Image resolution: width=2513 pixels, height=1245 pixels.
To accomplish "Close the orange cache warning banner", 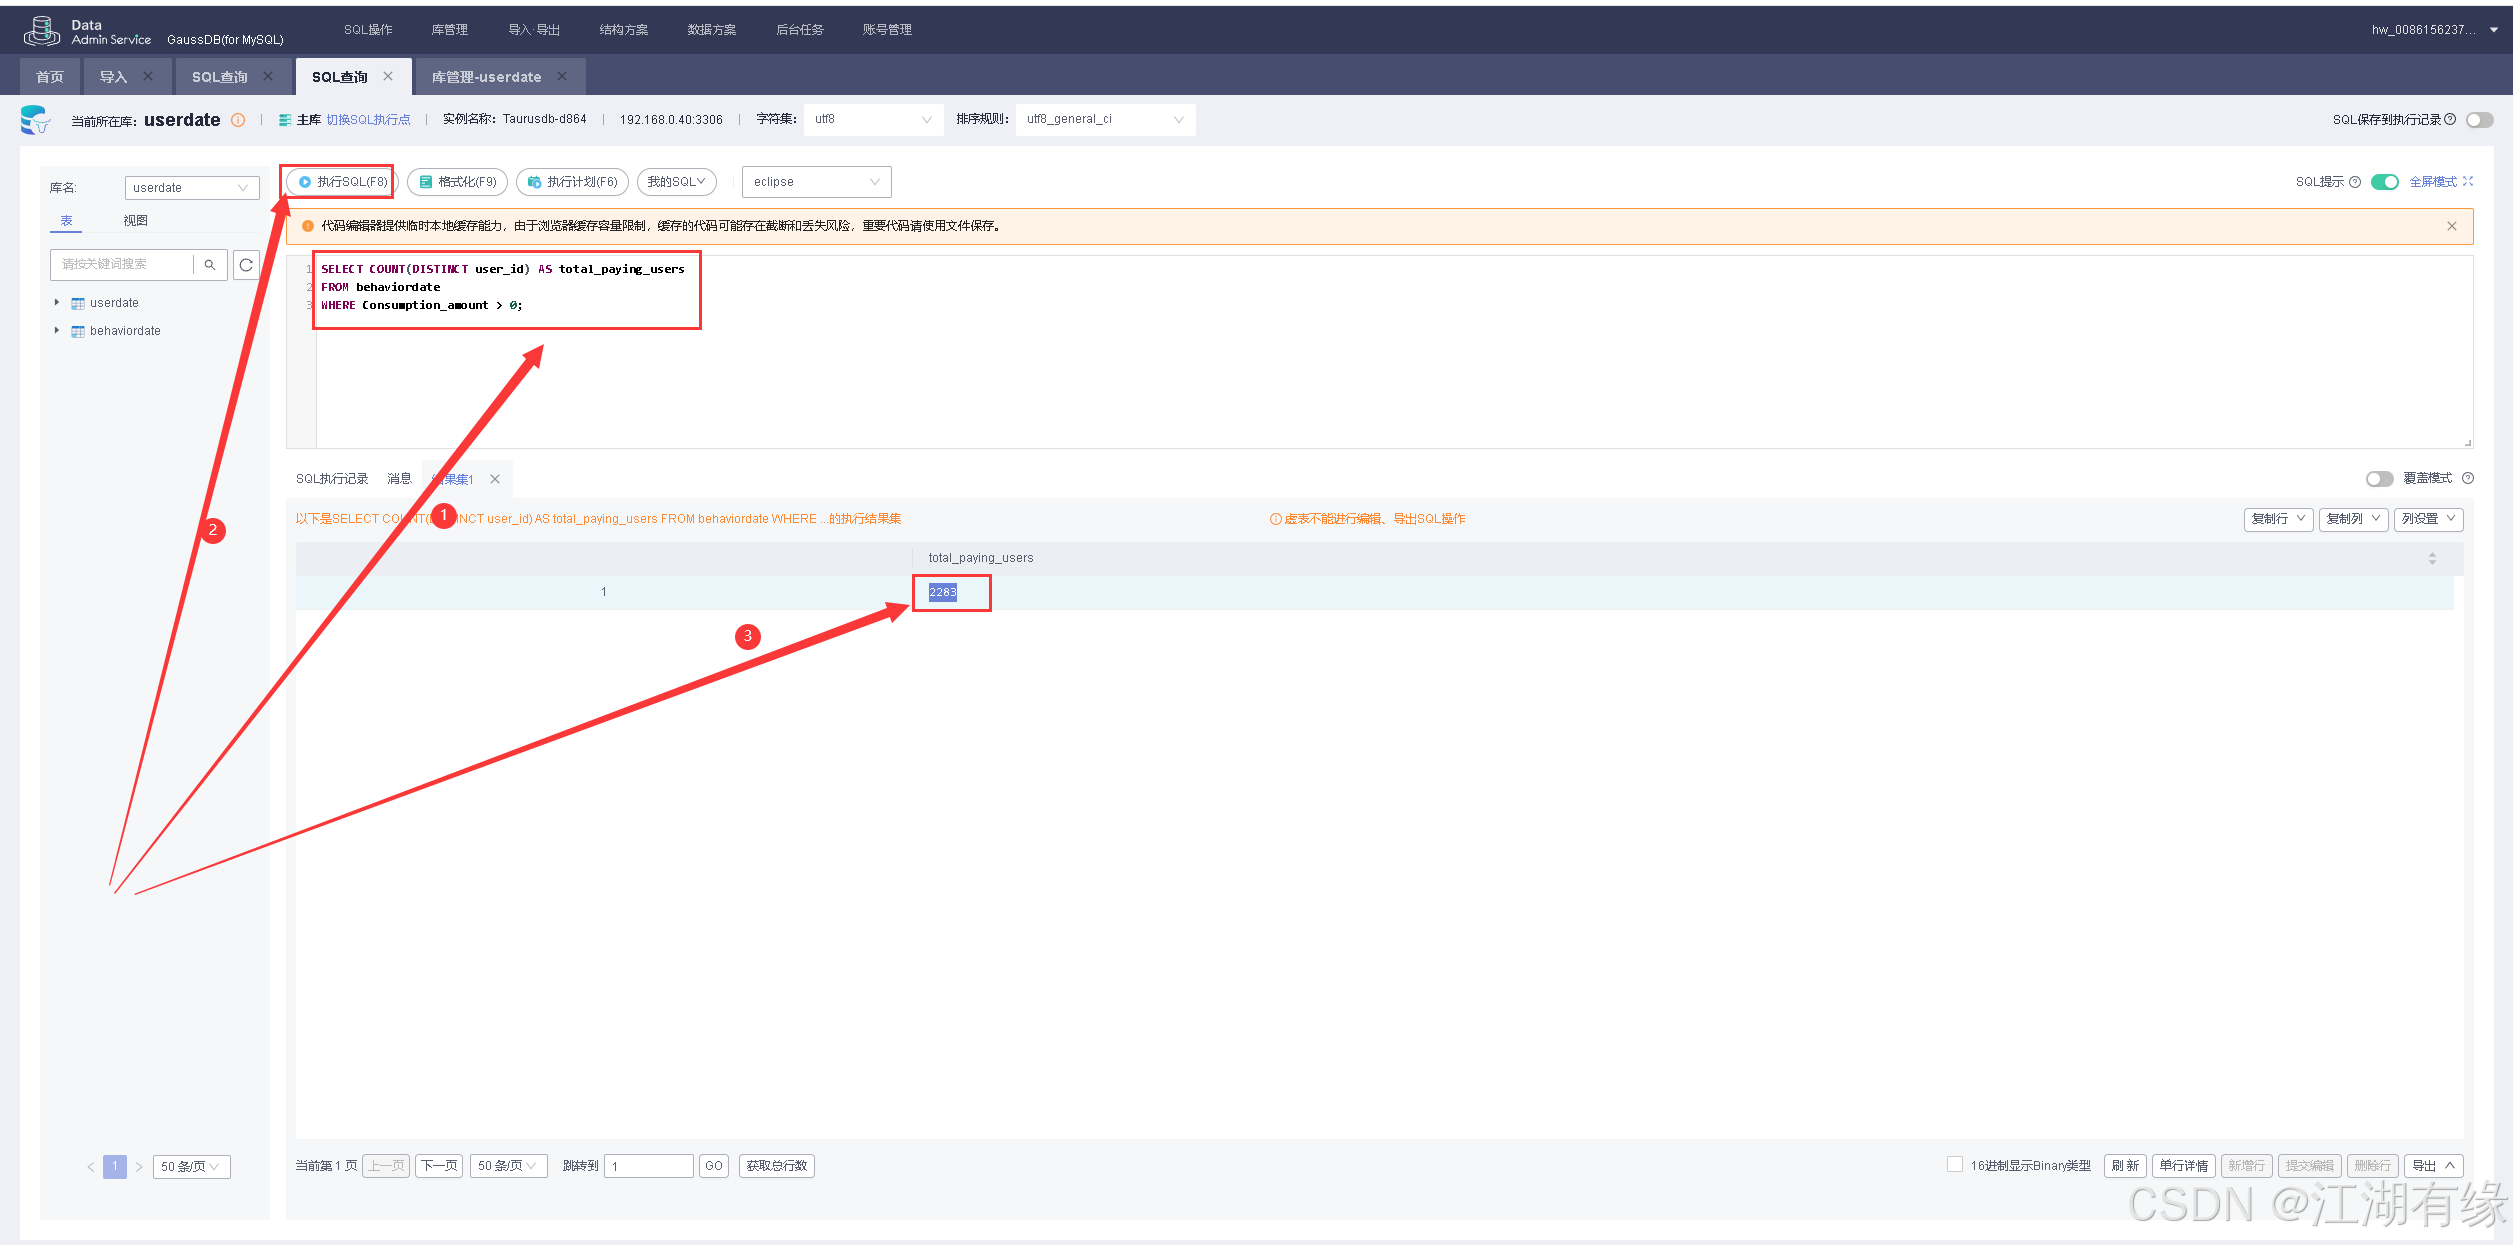I will pos(2451,226).
